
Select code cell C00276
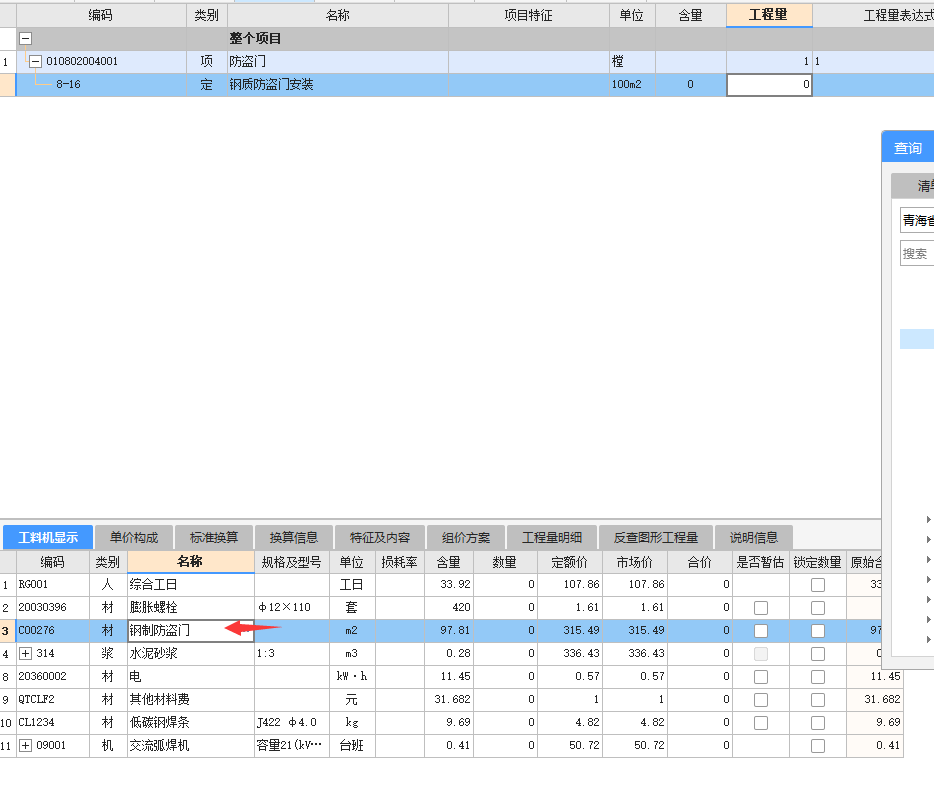(53, 630)
